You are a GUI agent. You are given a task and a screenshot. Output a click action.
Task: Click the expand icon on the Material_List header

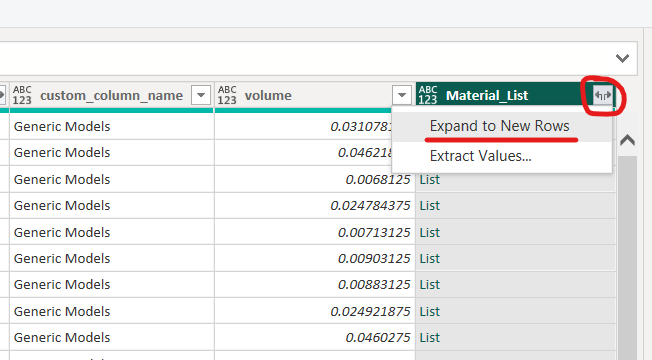point(603,95)
